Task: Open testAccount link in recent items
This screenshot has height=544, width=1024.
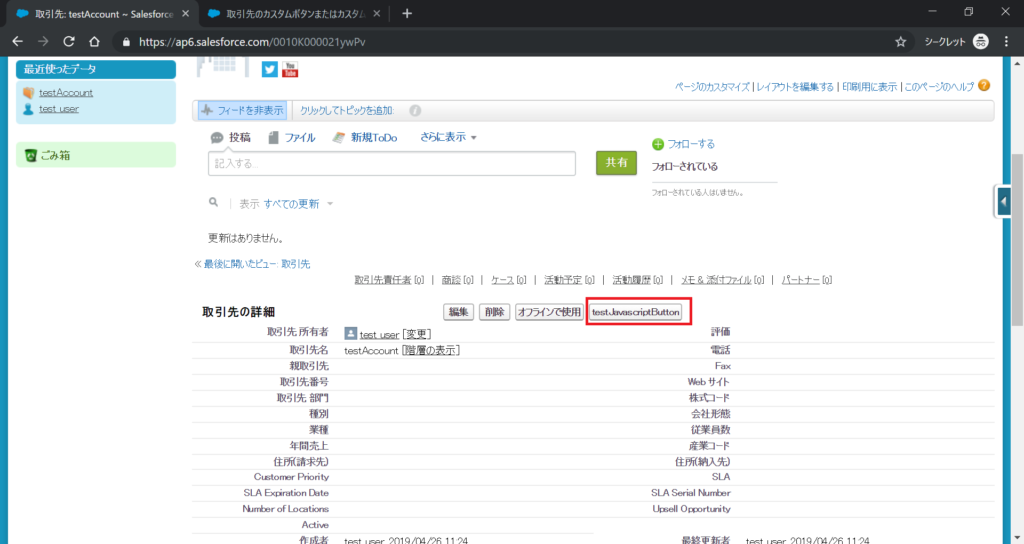Action: click(66, 92)
